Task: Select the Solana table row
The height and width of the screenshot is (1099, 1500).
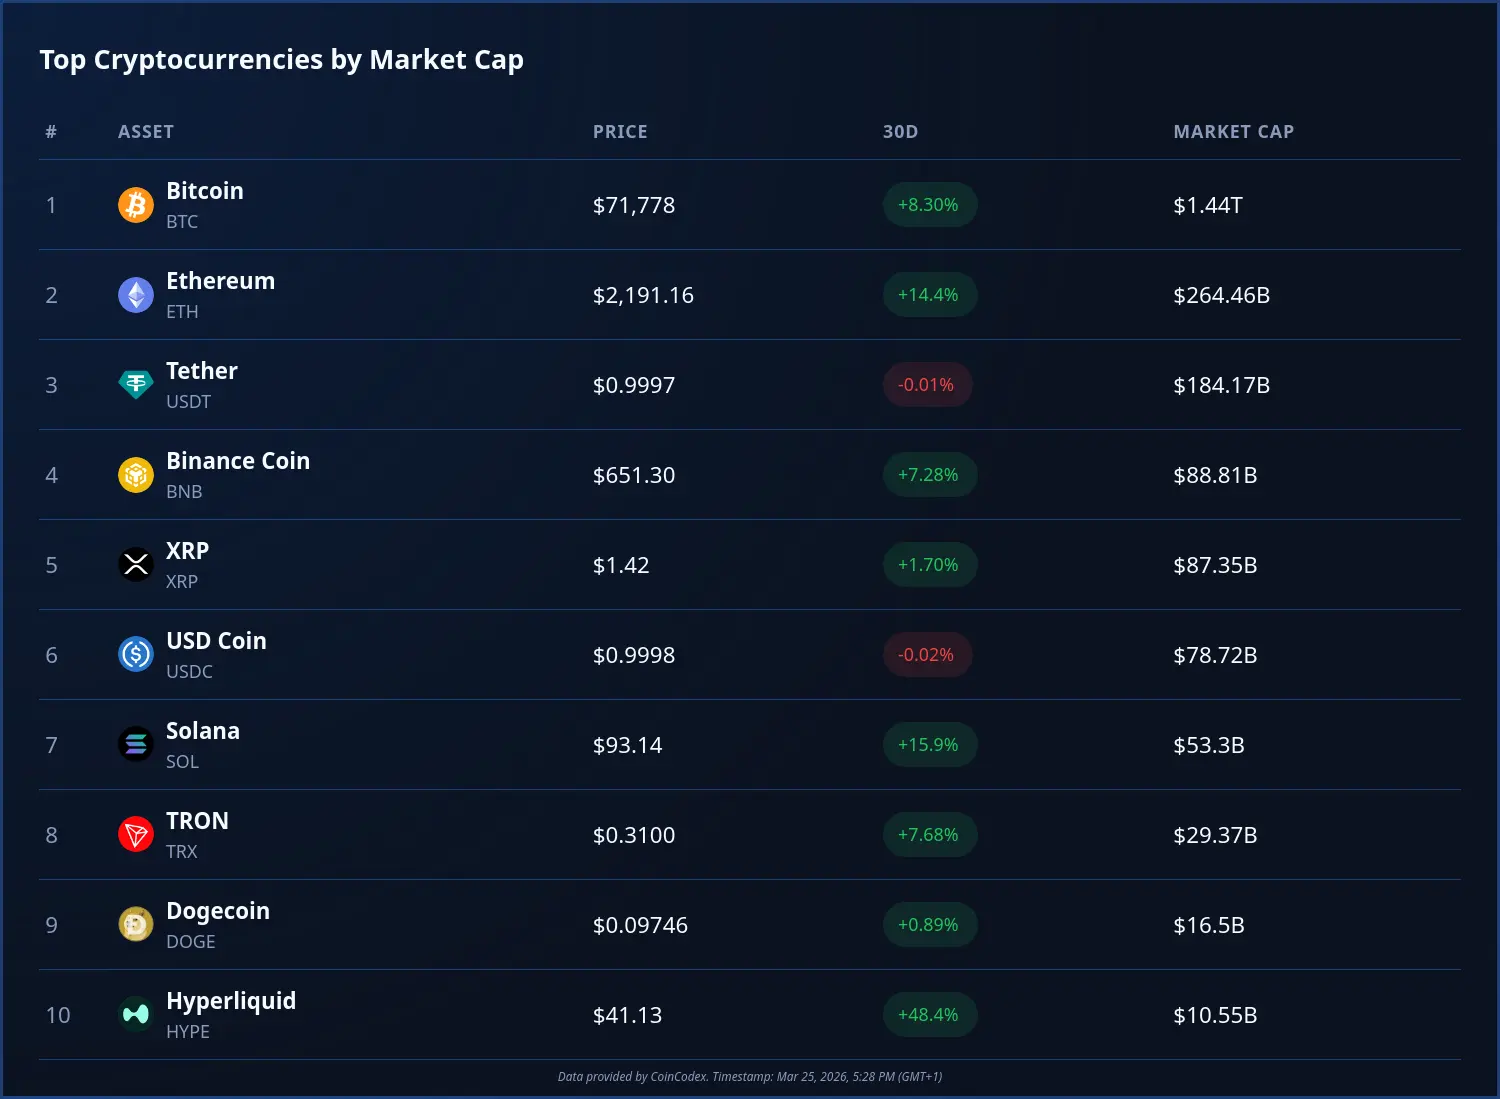Action: tap(750, 745)
